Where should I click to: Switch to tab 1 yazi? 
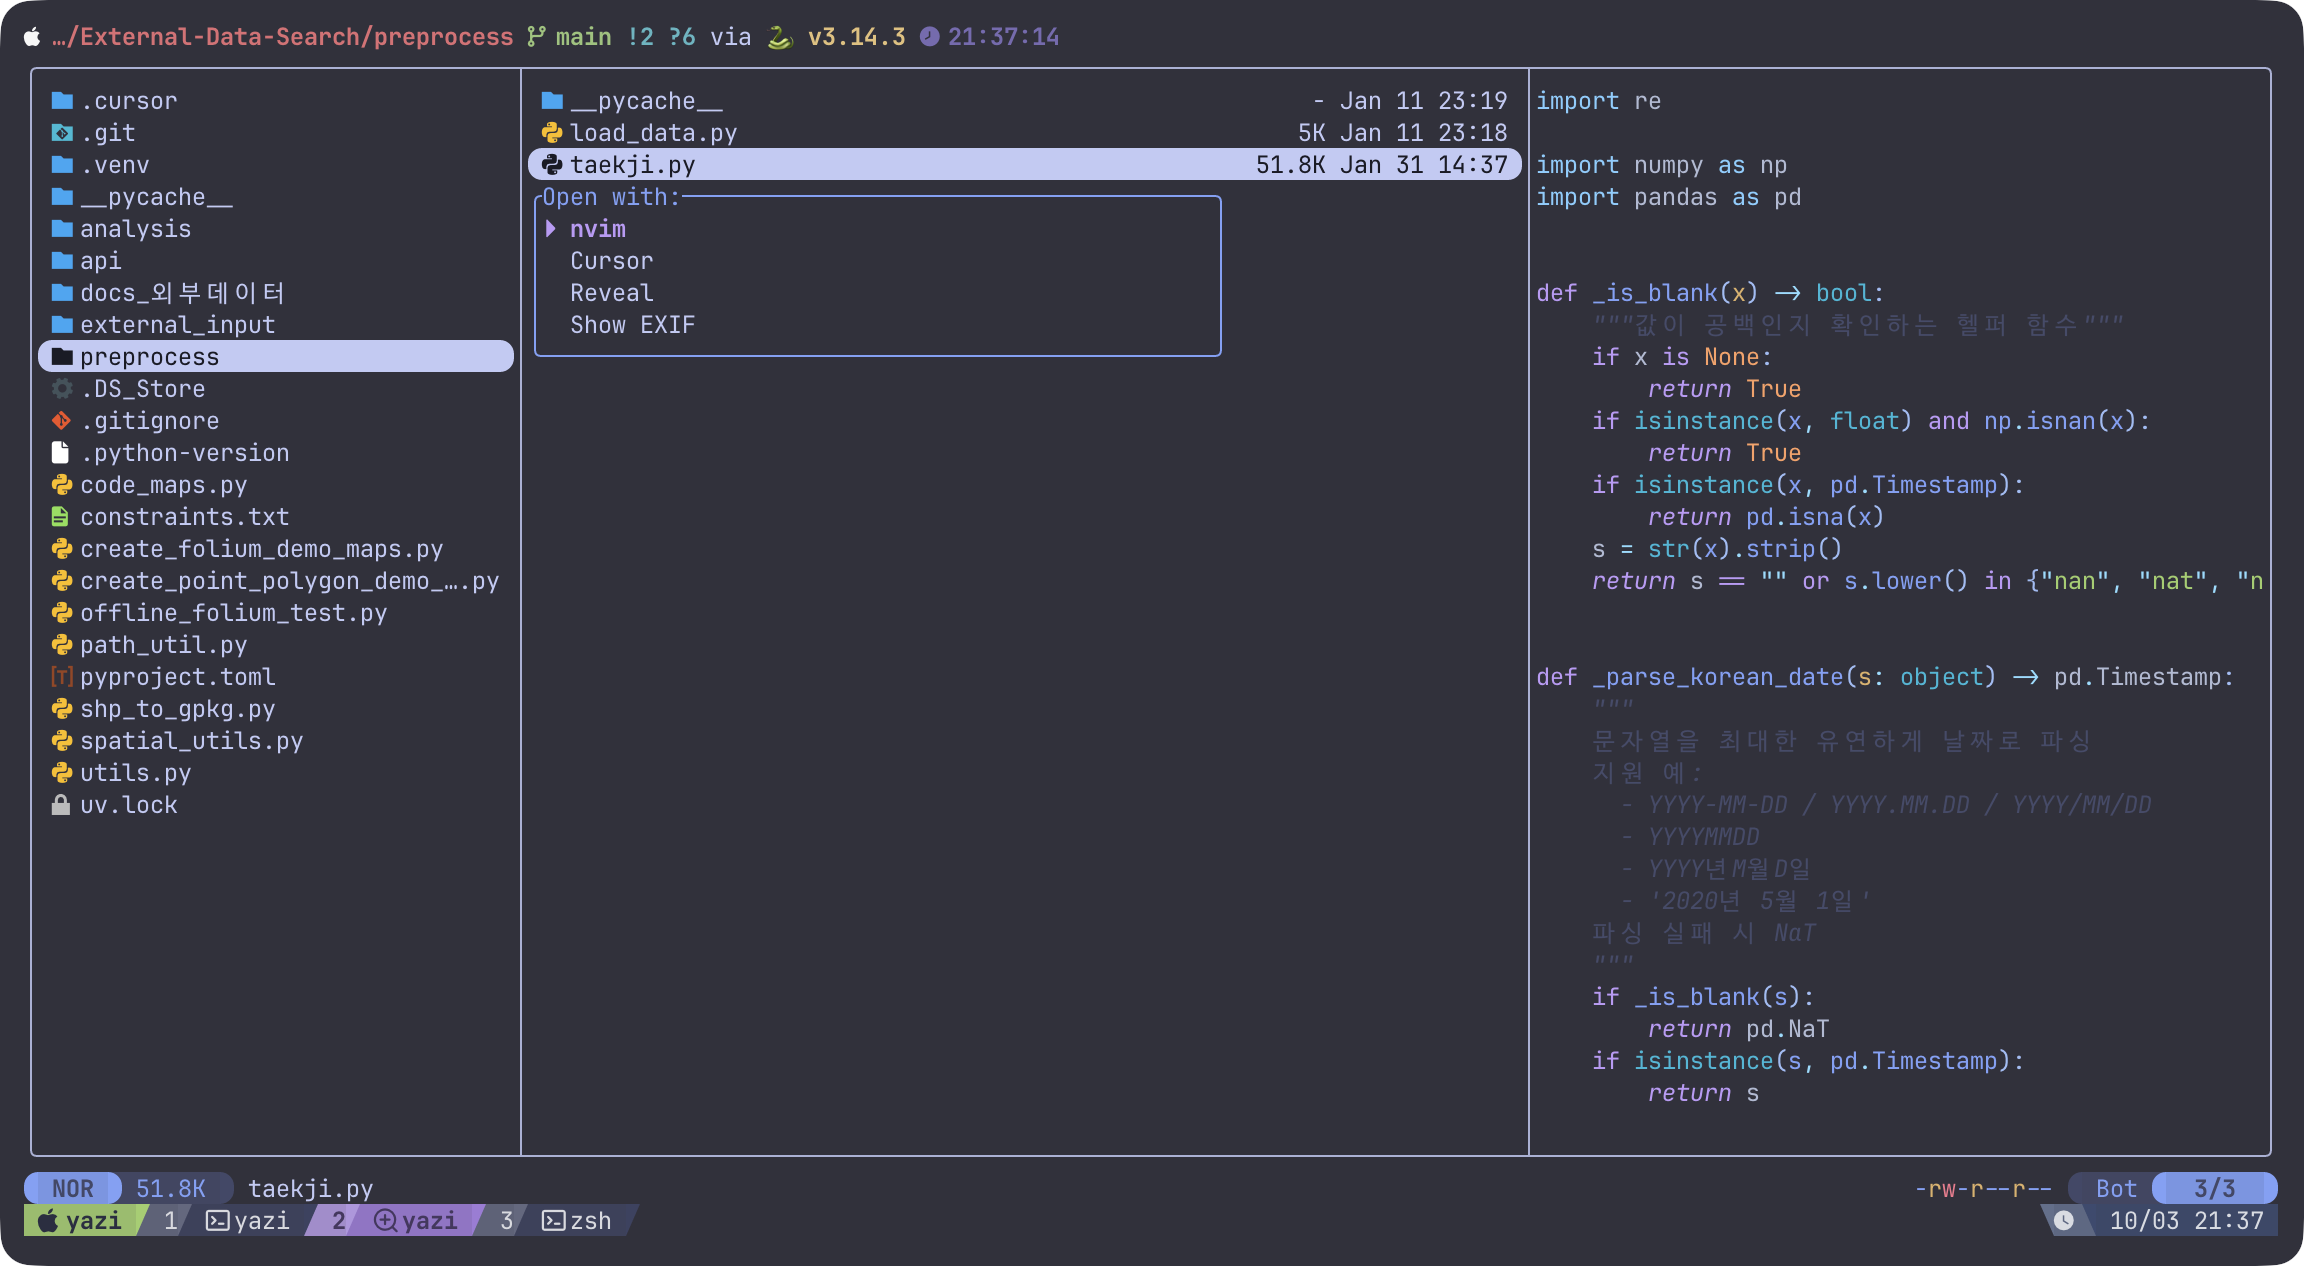coord(246,1221)
